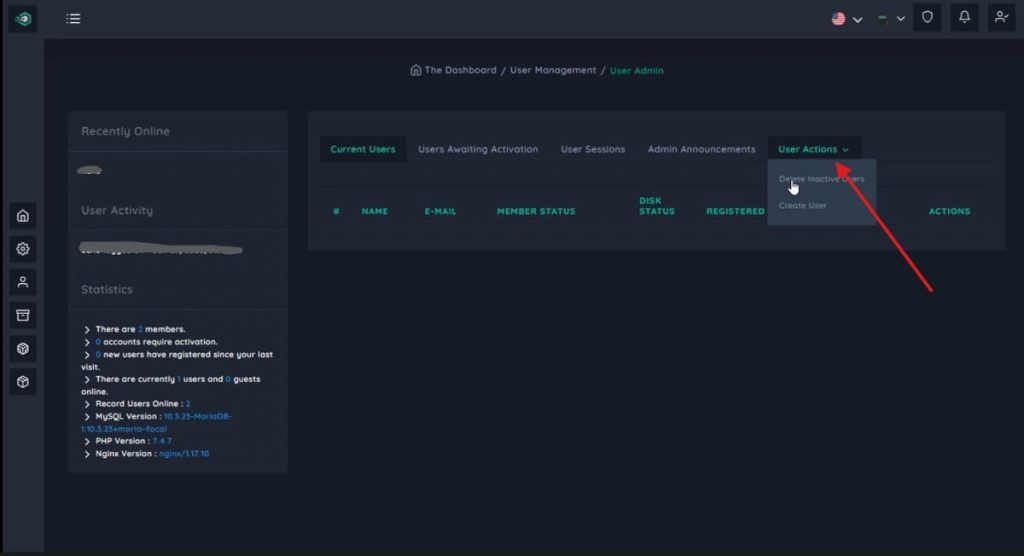Open the sidebar user icon
The height and width of the screenshot is (556, 1024).
pyautogui.click(x=23, y=282)
